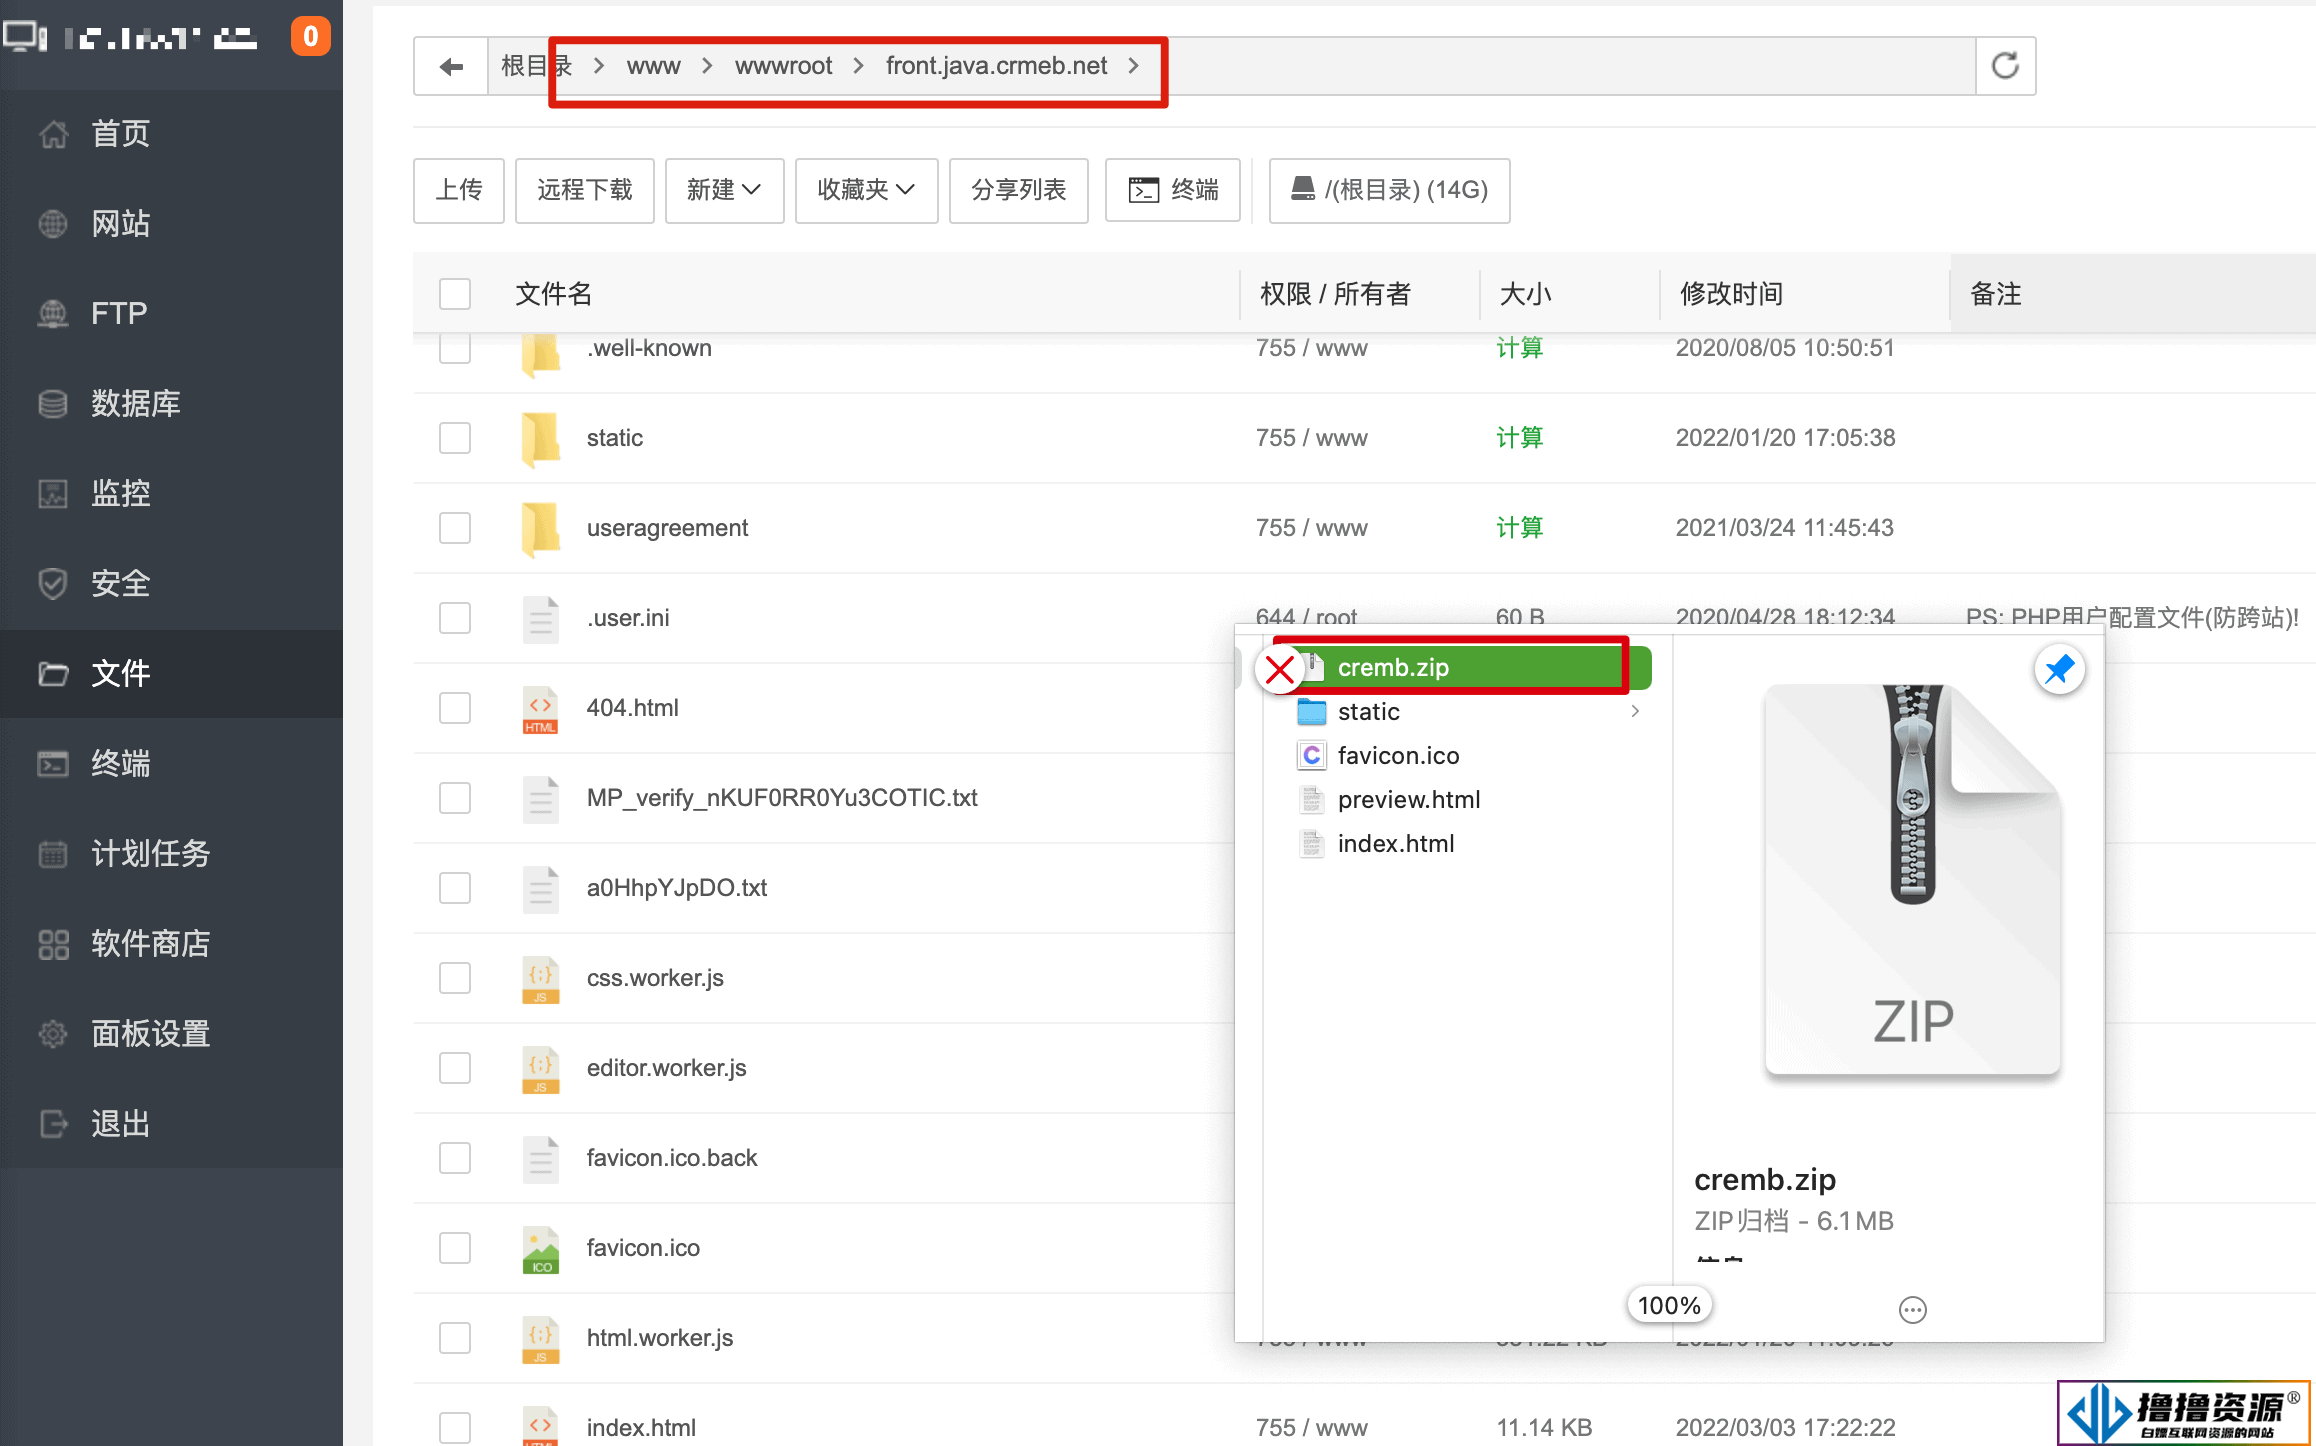Screen dimensions: 2316x1446
Task: Click the back arrow in path bar
Action: click(451, 66)
